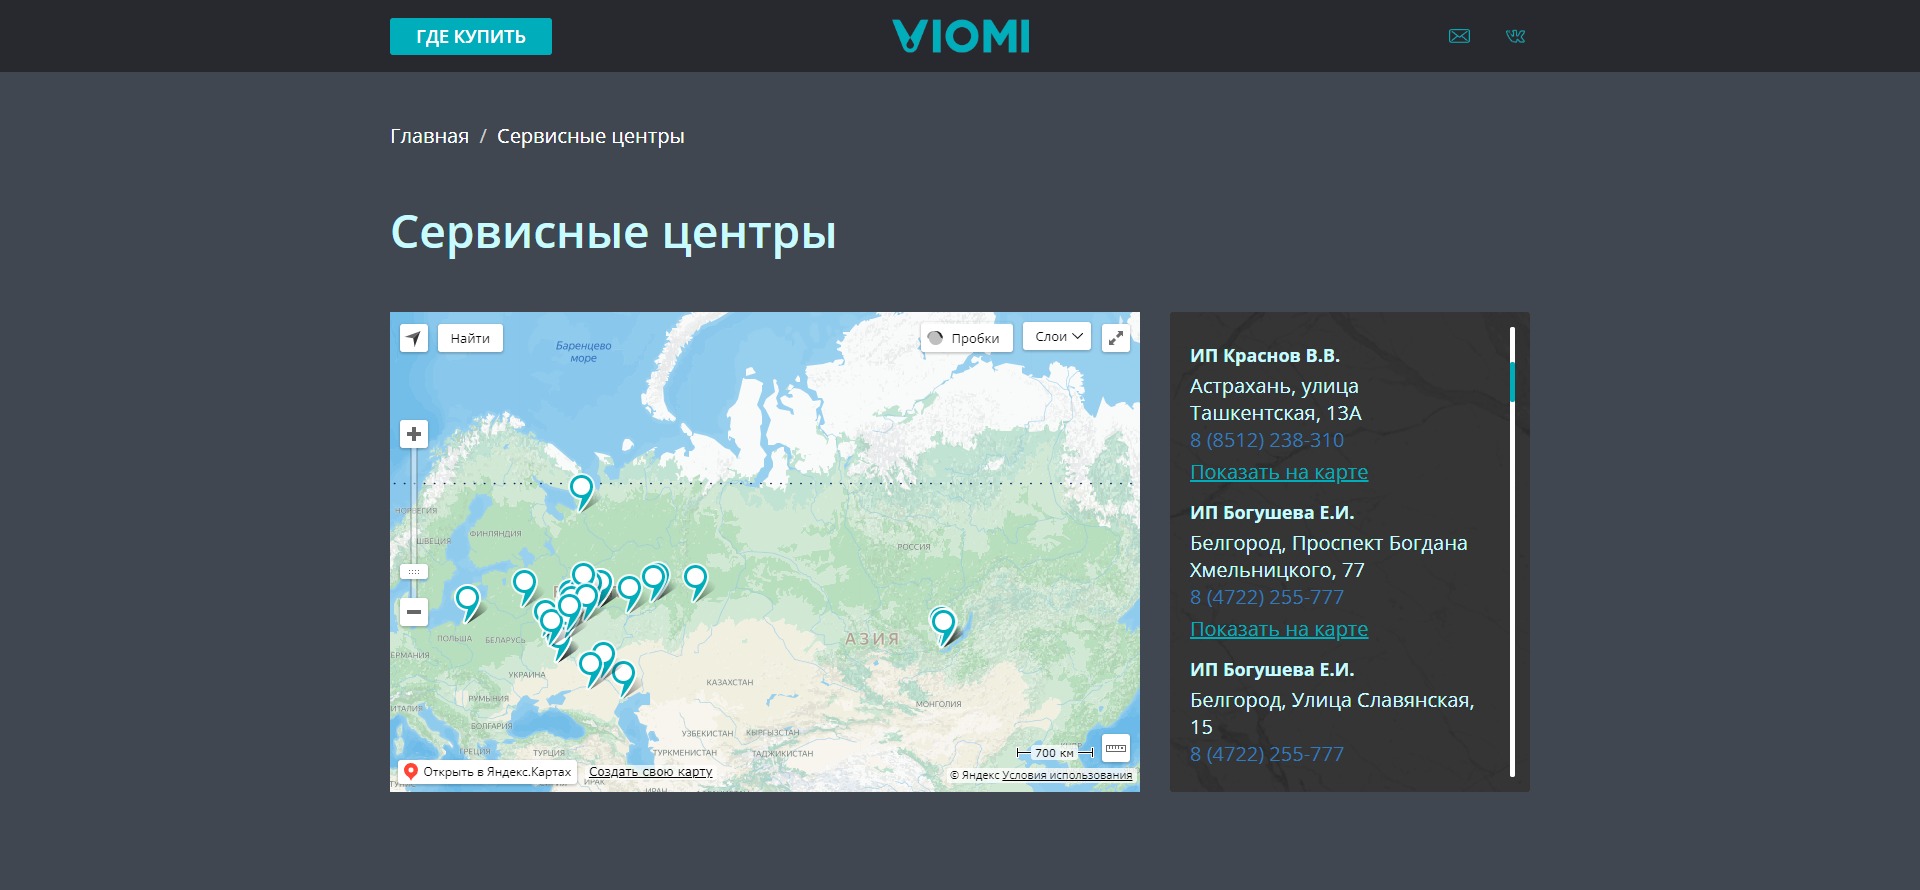The width and height of the screenshot is (1920, 890).
Task: Zoom out the map with minus button
Action: tap(414, 611)
